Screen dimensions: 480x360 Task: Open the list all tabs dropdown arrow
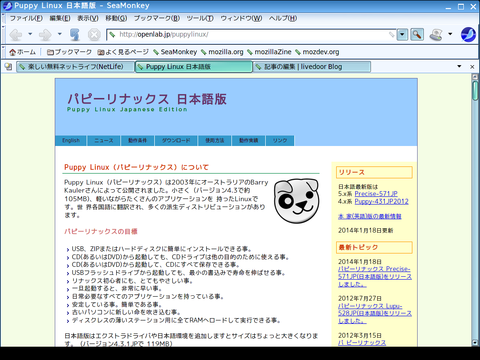coord(459,66)
